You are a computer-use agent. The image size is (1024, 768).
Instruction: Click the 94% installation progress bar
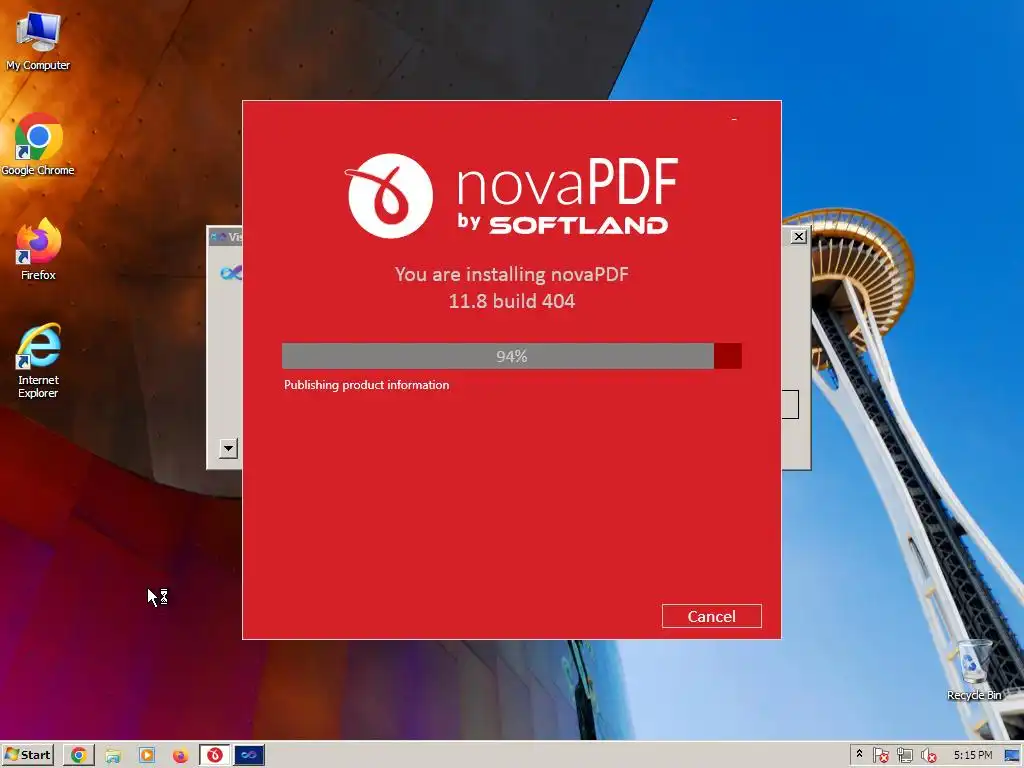click(511, 356)
